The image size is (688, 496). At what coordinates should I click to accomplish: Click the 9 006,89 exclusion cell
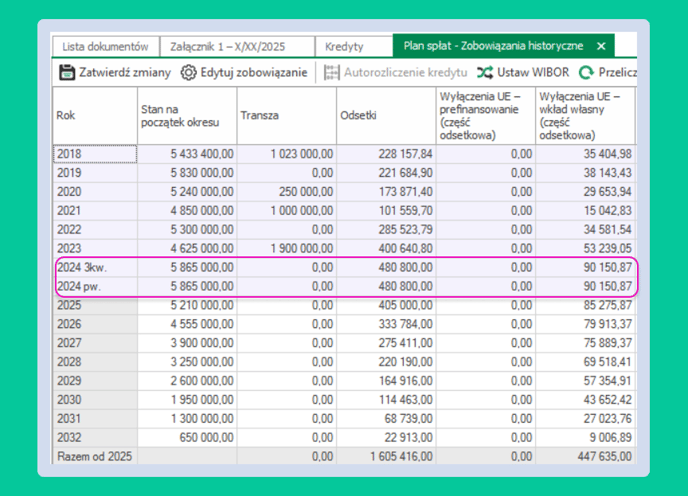coord(585,437)
